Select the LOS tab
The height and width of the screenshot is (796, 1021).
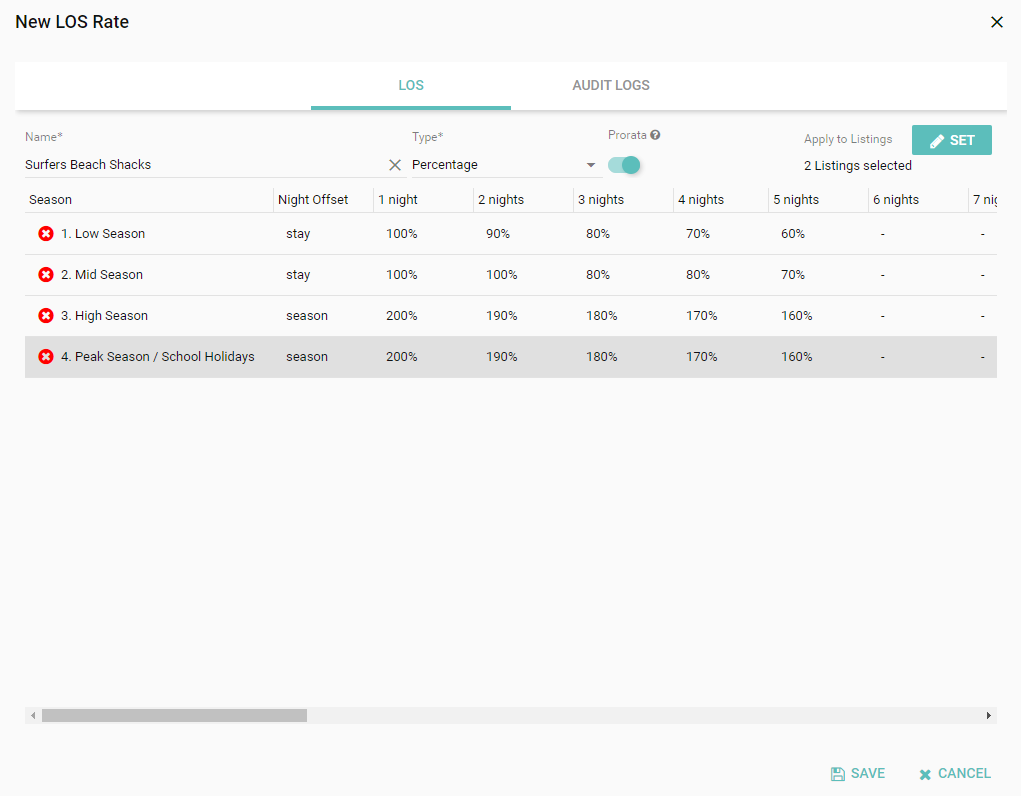pyautogui.click(x=411, y=86)
